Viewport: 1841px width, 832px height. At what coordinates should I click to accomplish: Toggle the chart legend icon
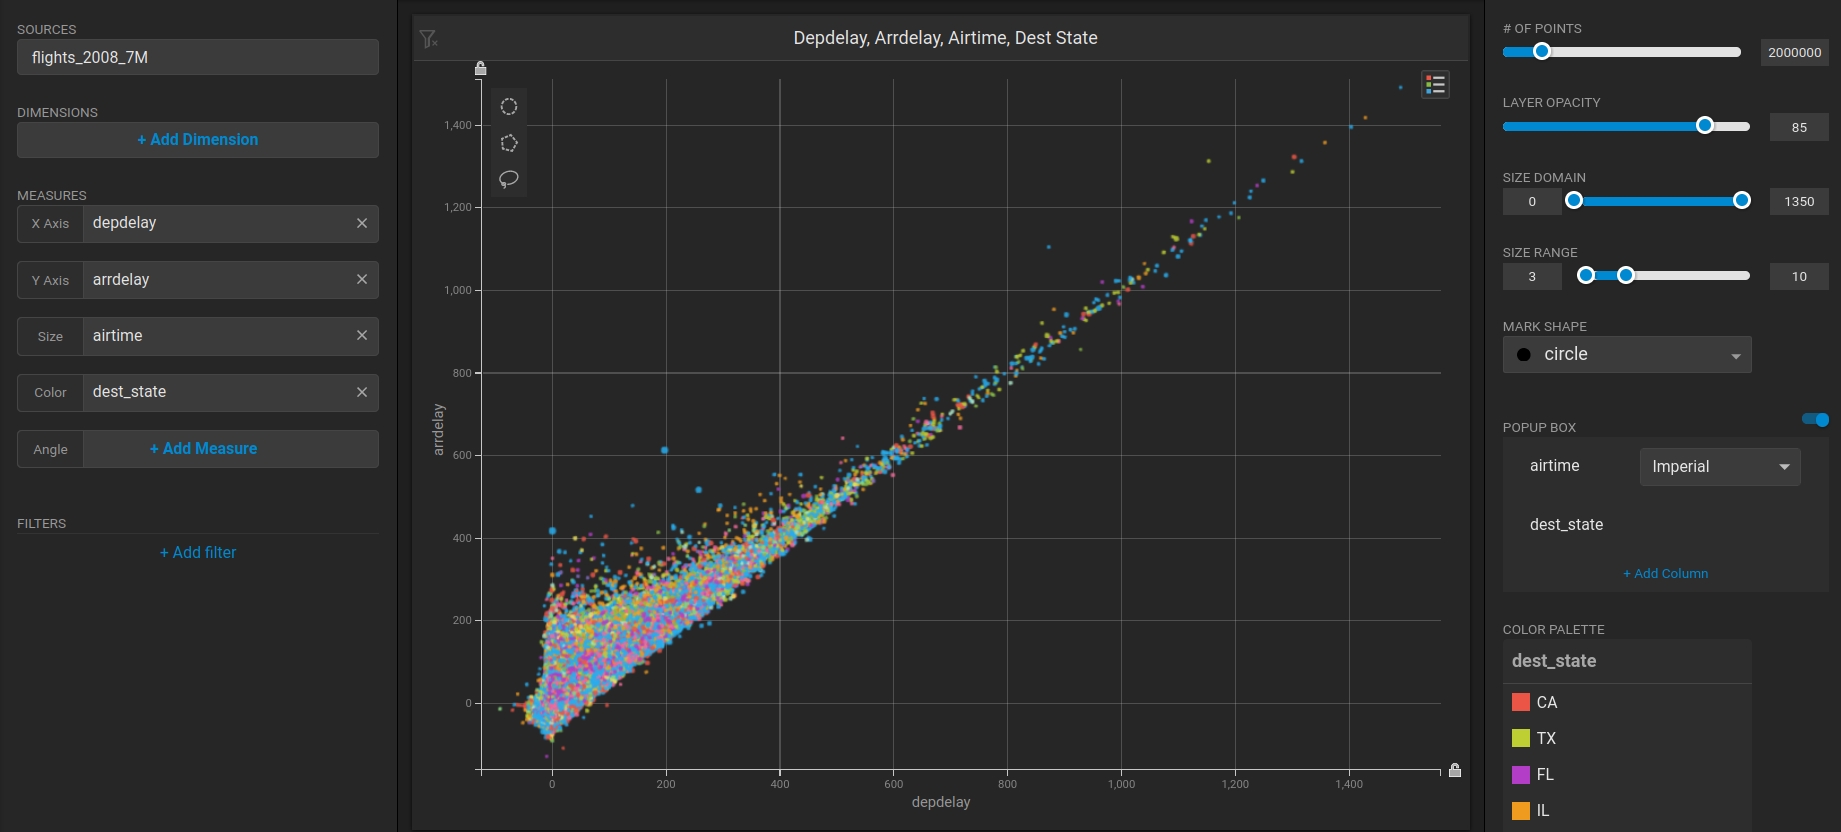(x=1435, y=85)
